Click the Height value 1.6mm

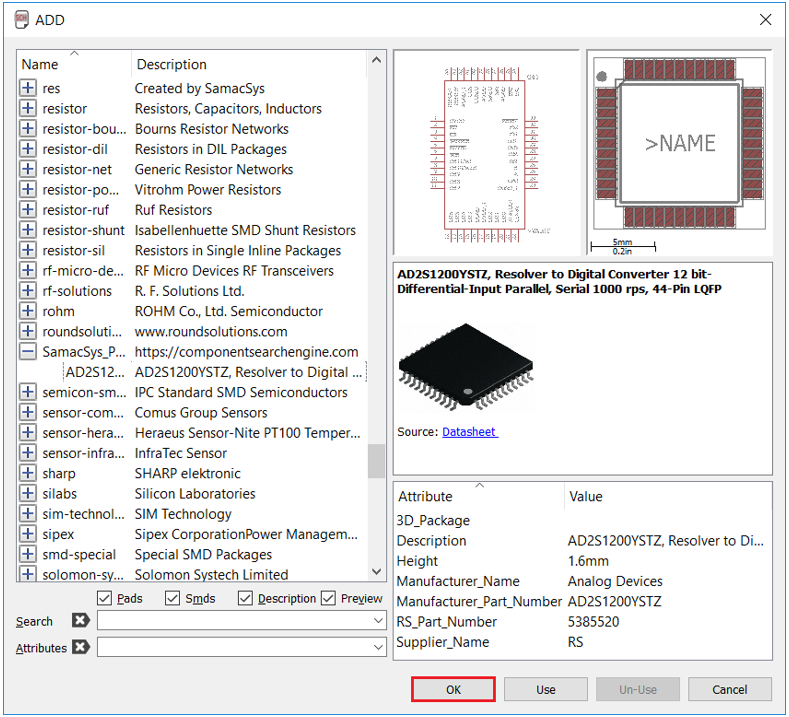588,561
